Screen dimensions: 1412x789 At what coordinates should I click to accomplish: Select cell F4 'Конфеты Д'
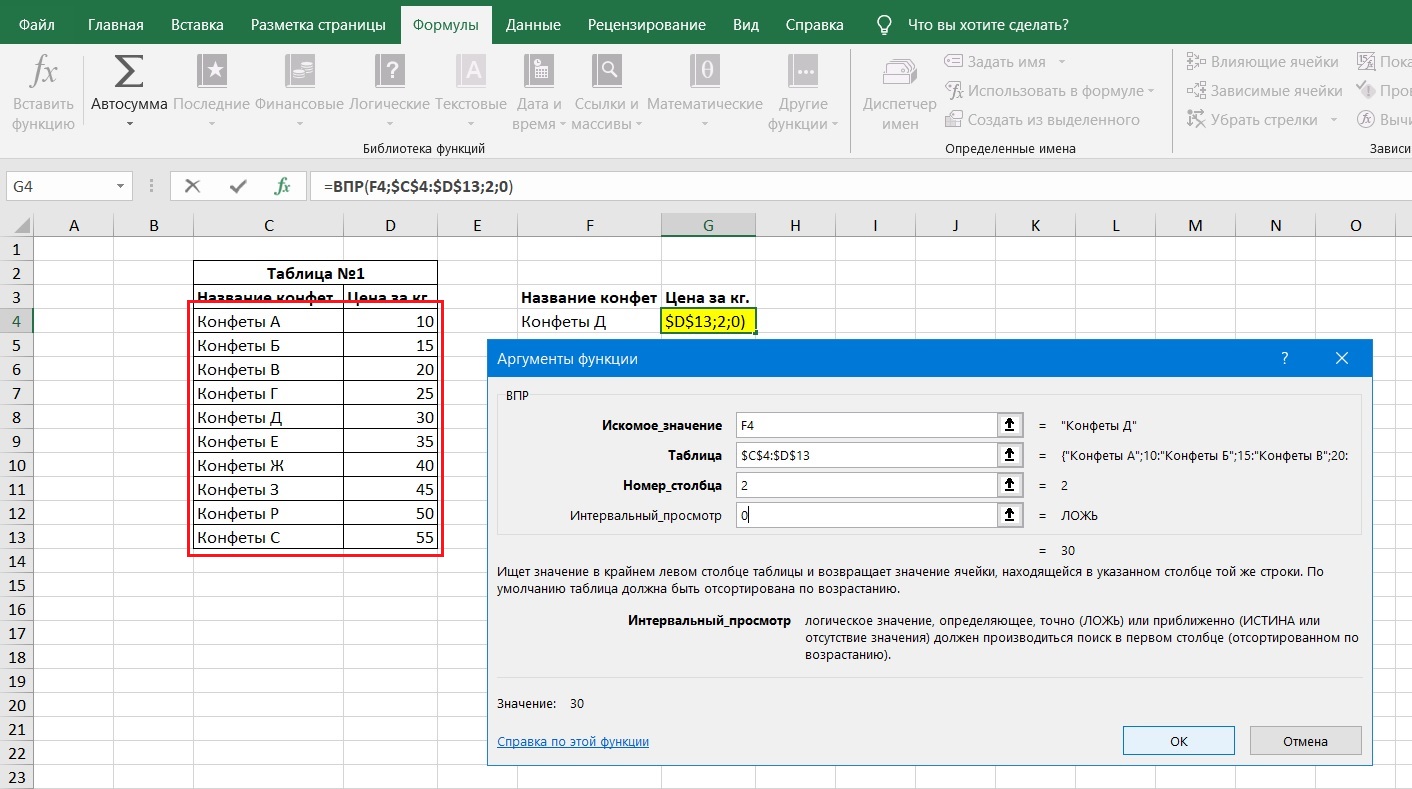589,321
